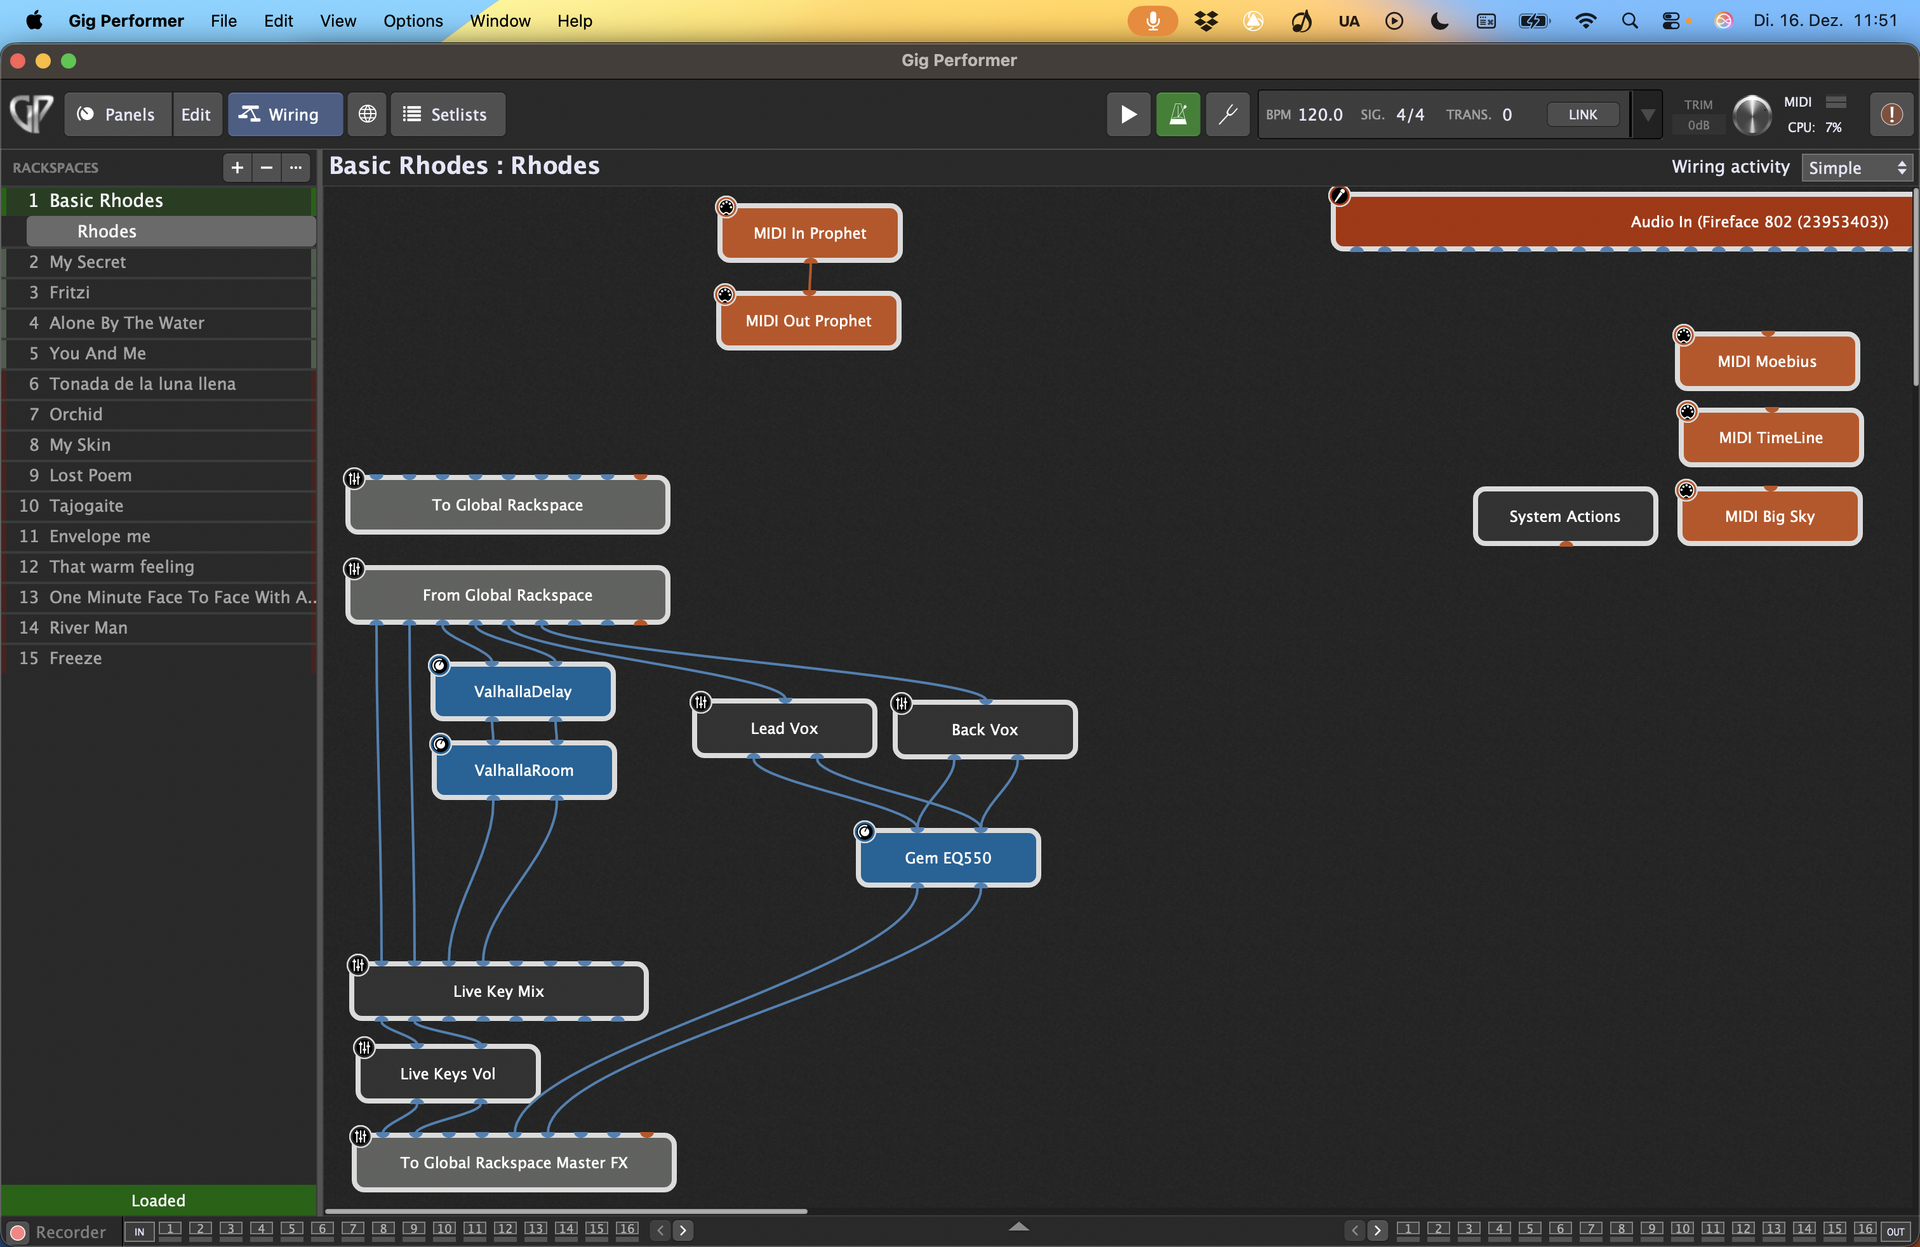This screenshot has width=1920, height=1247.
Task: Toggle the Wiring view button
Action: [284, 114]
